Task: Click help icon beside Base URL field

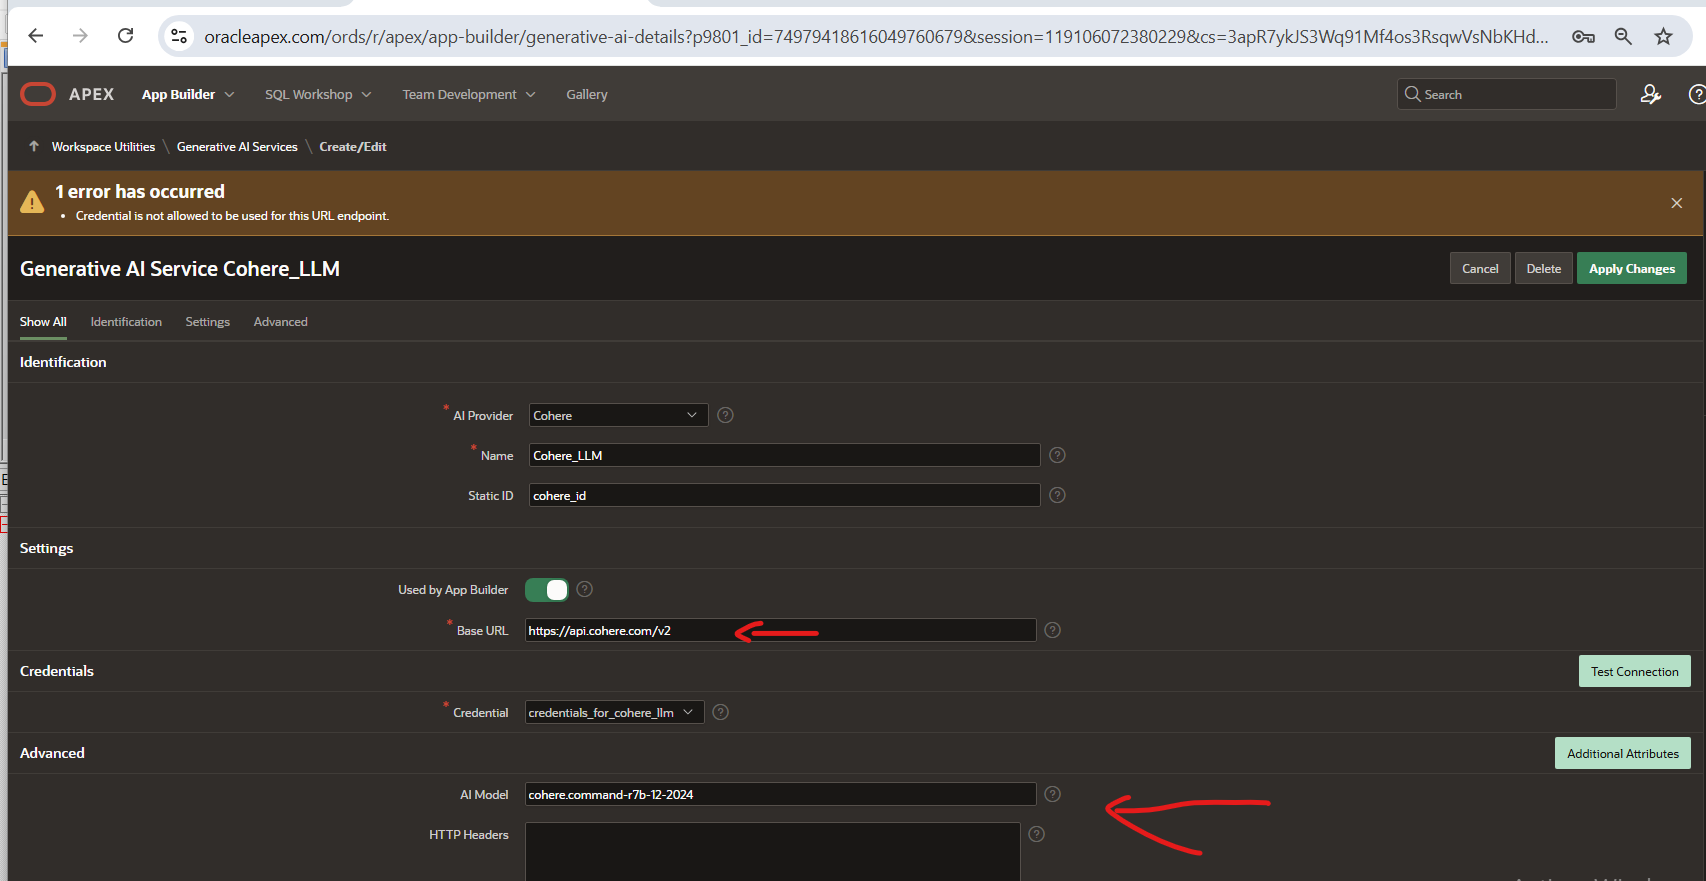Action: (1052, 630)
